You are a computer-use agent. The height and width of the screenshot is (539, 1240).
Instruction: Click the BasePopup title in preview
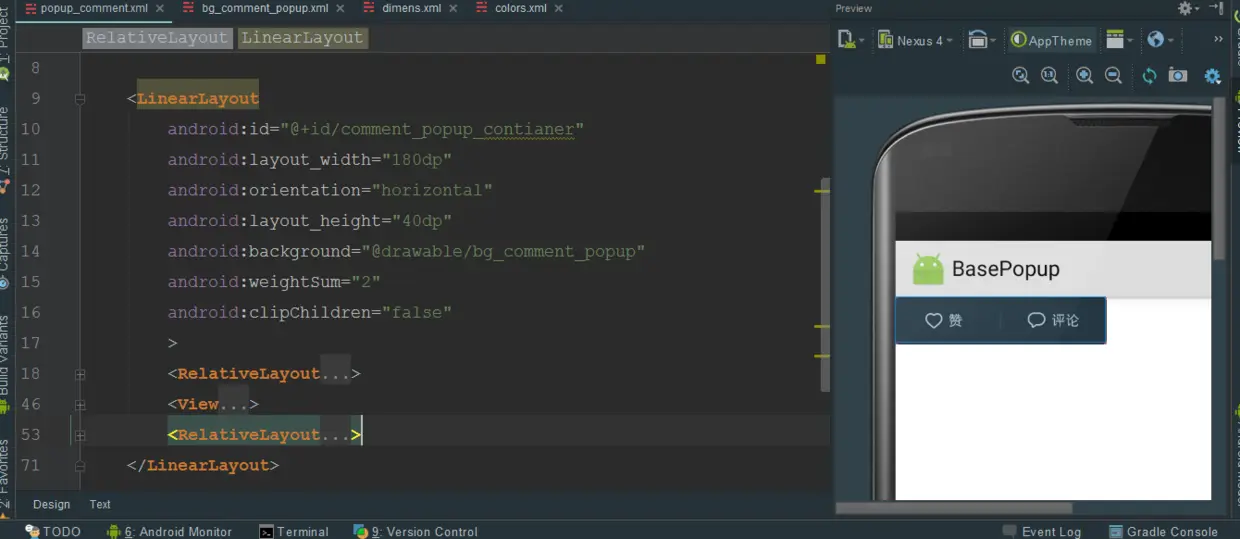point(1005,269)
